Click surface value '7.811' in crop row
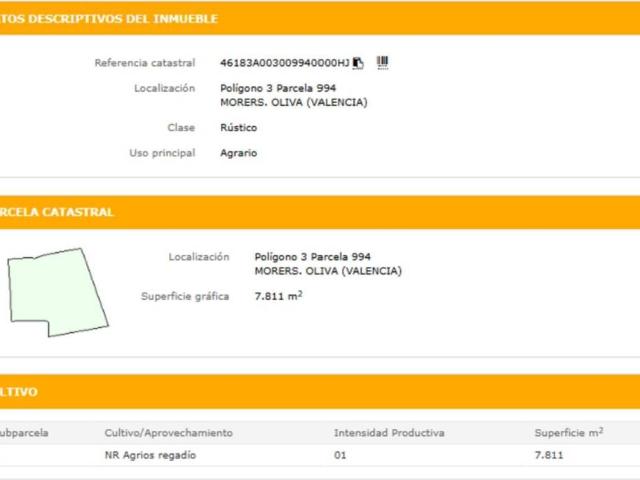The image size is (640, 480). click(549, 455)
